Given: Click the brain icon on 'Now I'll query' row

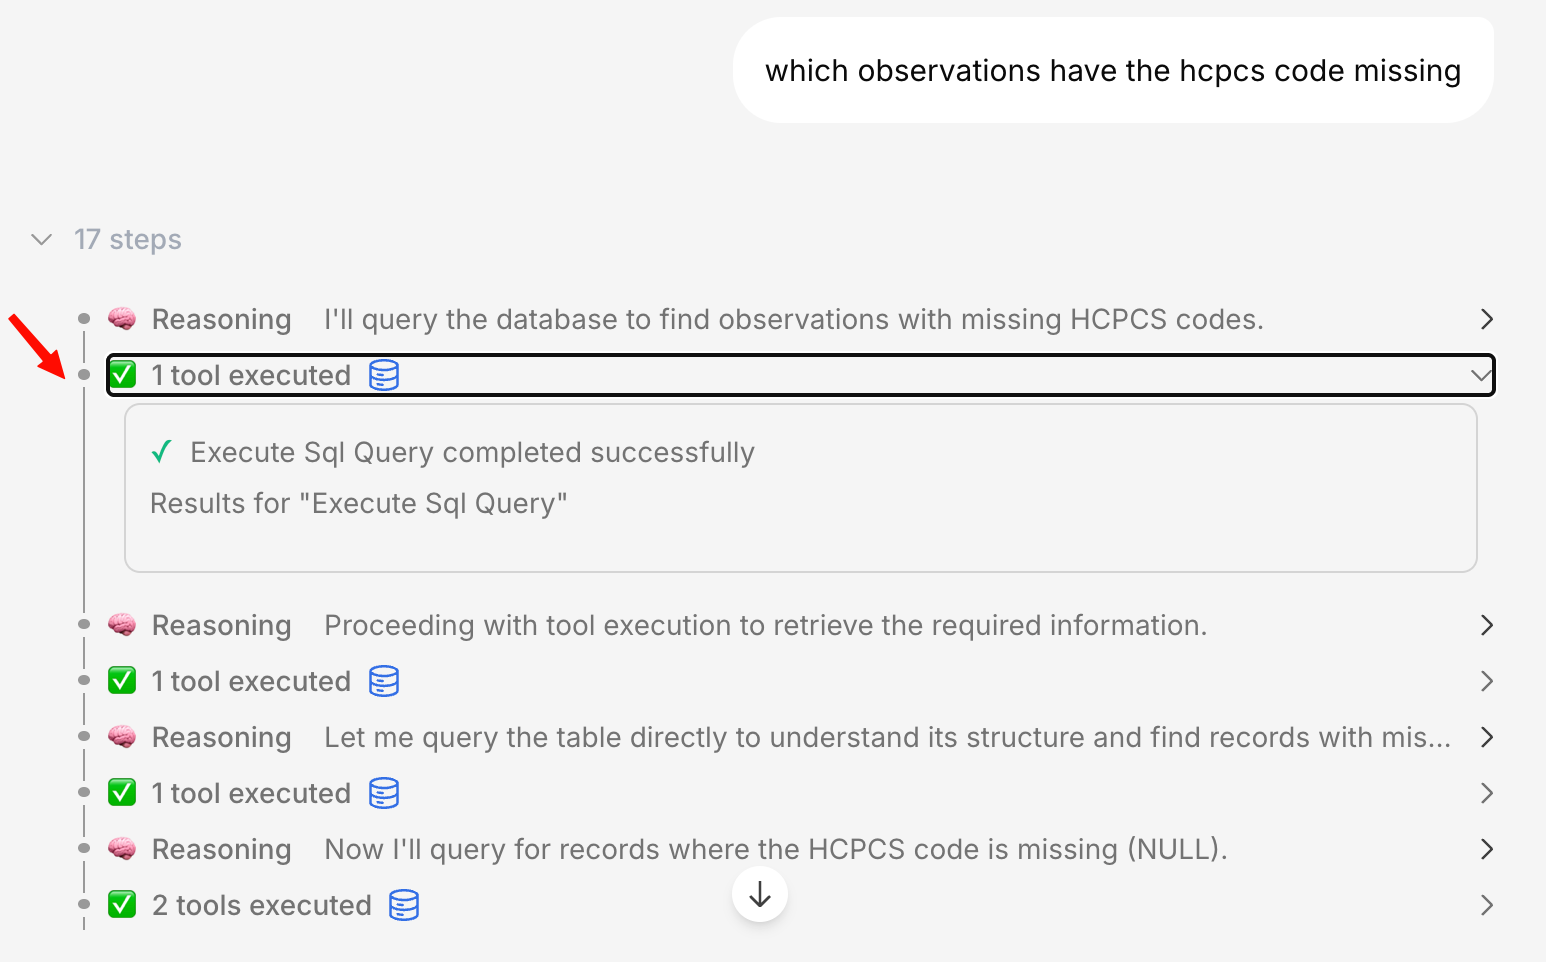Looking at the screenshot, I should [x=122, y=849].
